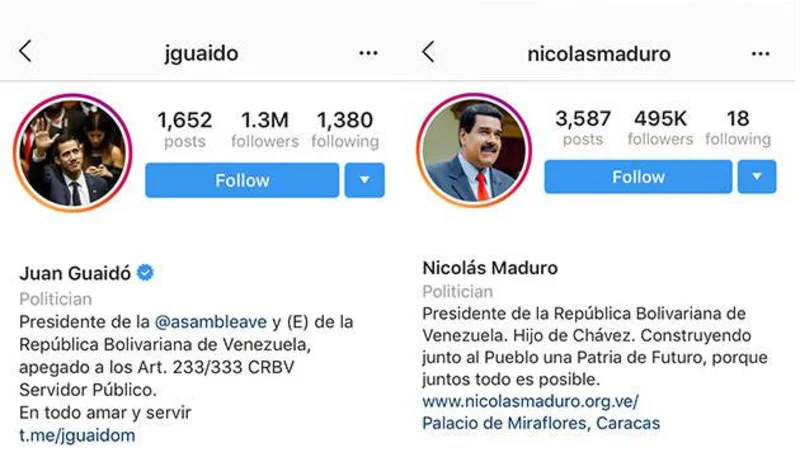Screen dimensions: 800x450
Task: Visit www.nicolasmaduro.org.ve website link
Action: point(530,401)
